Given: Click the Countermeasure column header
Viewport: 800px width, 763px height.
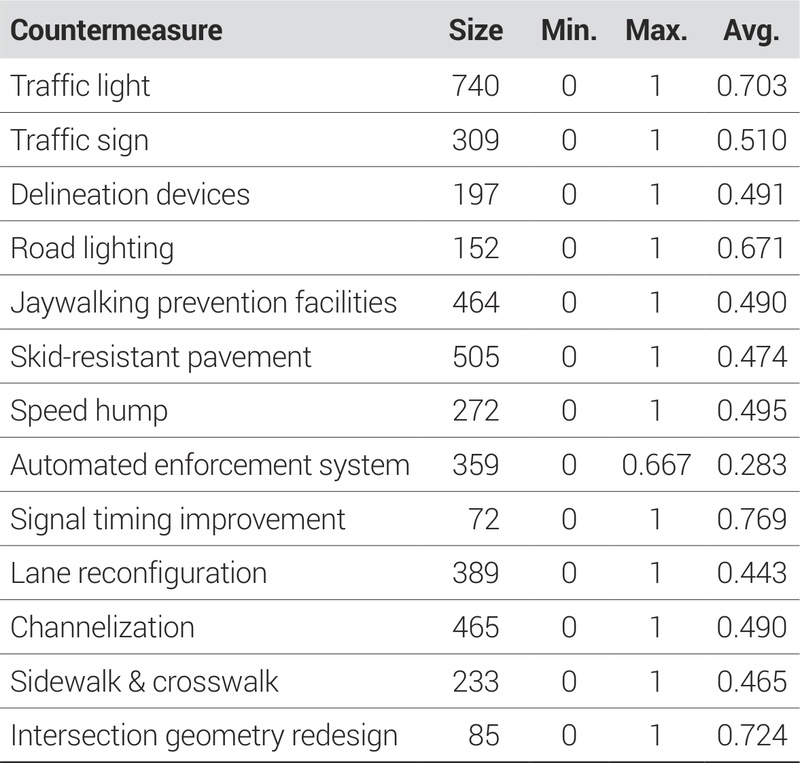Looking at the screenshot, I should (115, 30).
